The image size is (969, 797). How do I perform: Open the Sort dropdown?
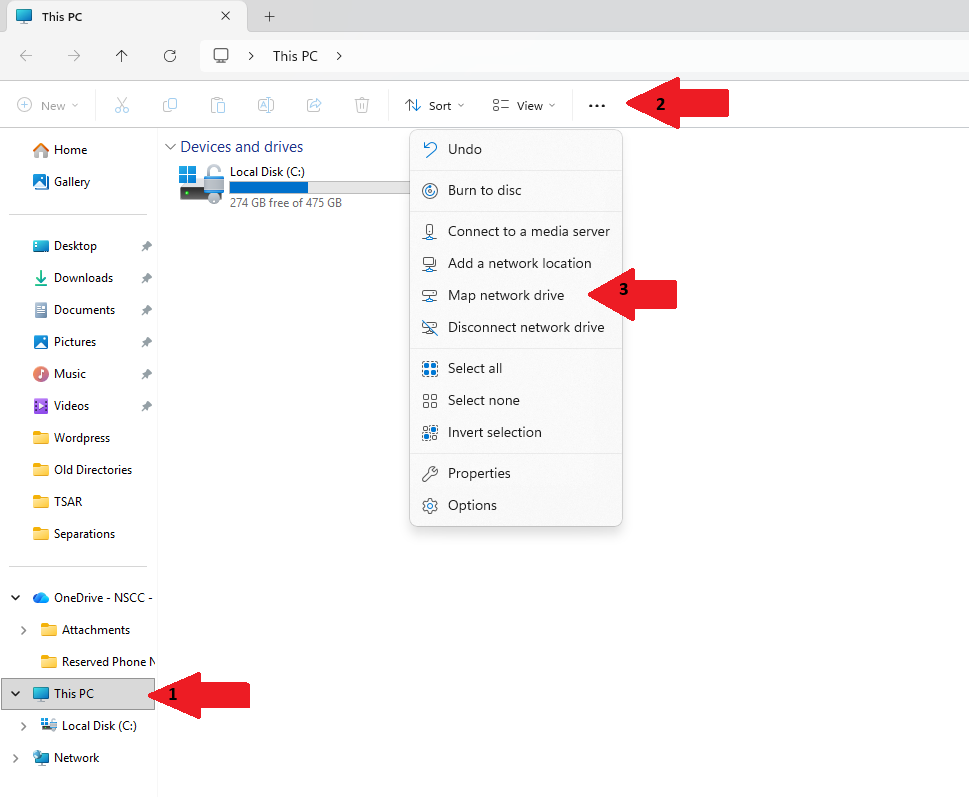point(435,104)
